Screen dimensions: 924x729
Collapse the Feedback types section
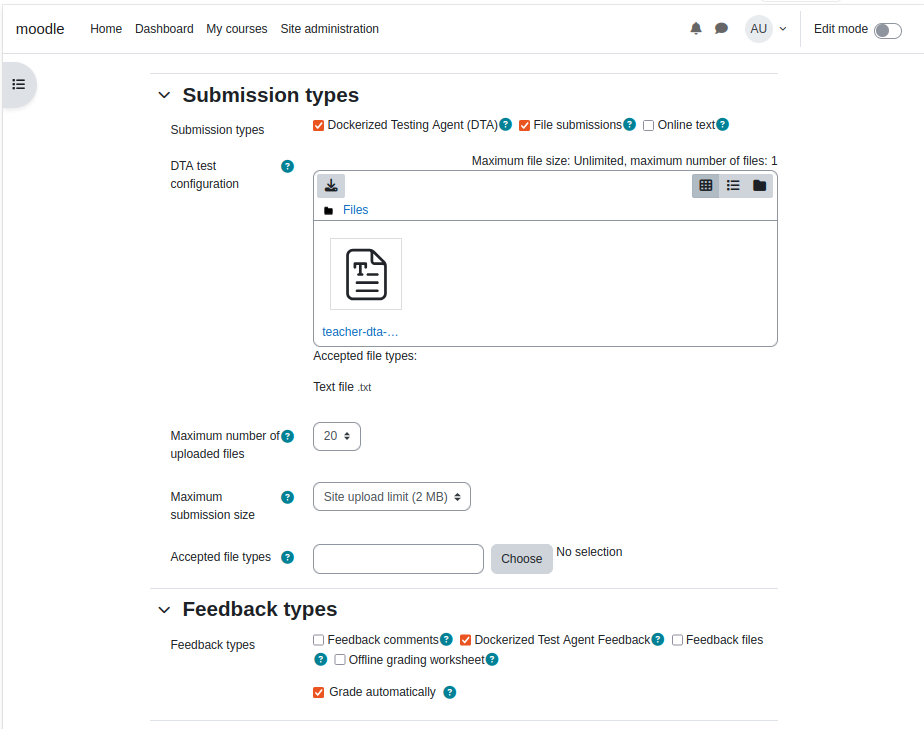coord(164,610)
